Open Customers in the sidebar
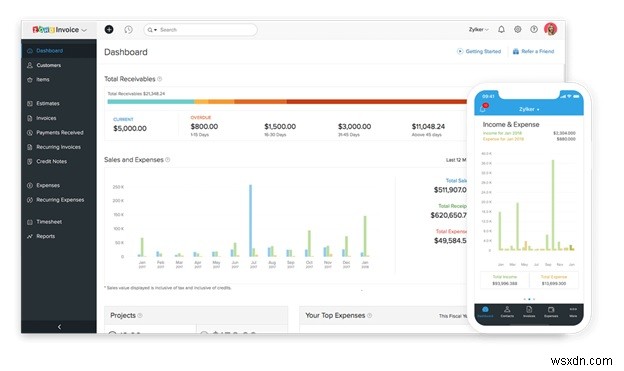The width and height of the screenshot is (624, 371). (x=59, y=65)
